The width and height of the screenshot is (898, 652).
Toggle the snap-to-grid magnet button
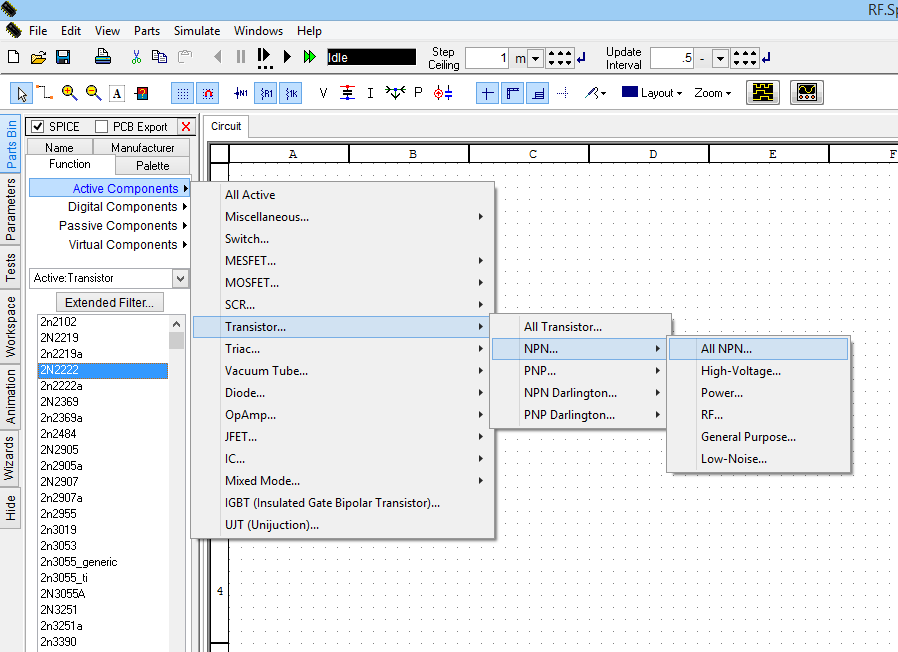click(x=208, y=93)
